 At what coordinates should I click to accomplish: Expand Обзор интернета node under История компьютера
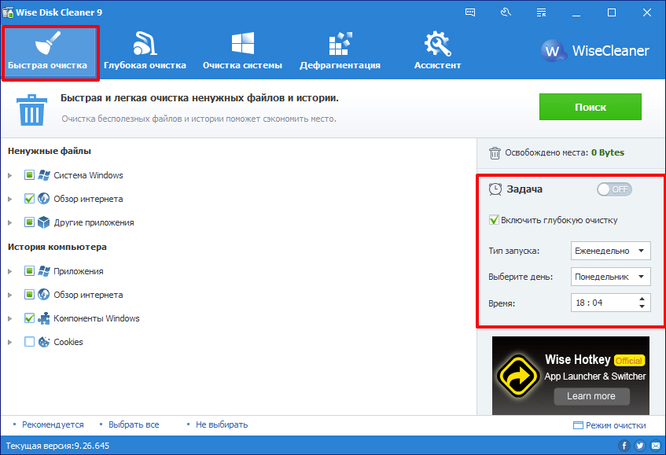10,294
